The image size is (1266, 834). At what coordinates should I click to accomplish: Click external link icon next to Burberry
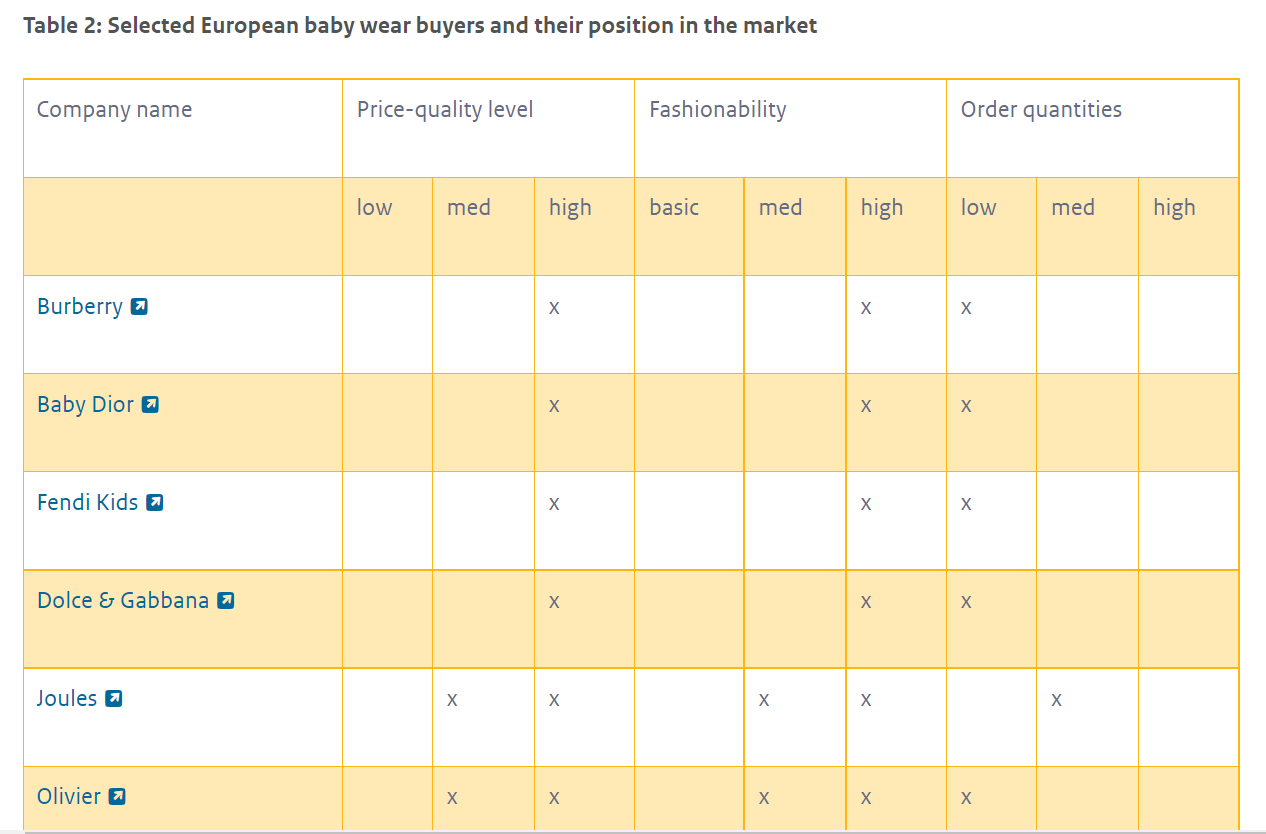tap(140, 307)
